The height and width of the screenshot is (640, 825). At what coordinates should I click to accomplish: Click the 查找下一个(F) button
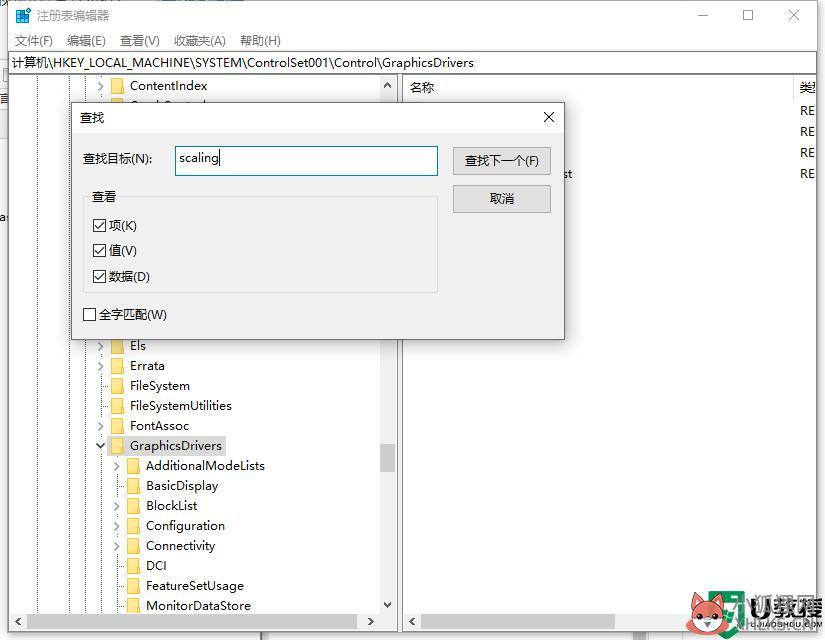pos(501,161)
